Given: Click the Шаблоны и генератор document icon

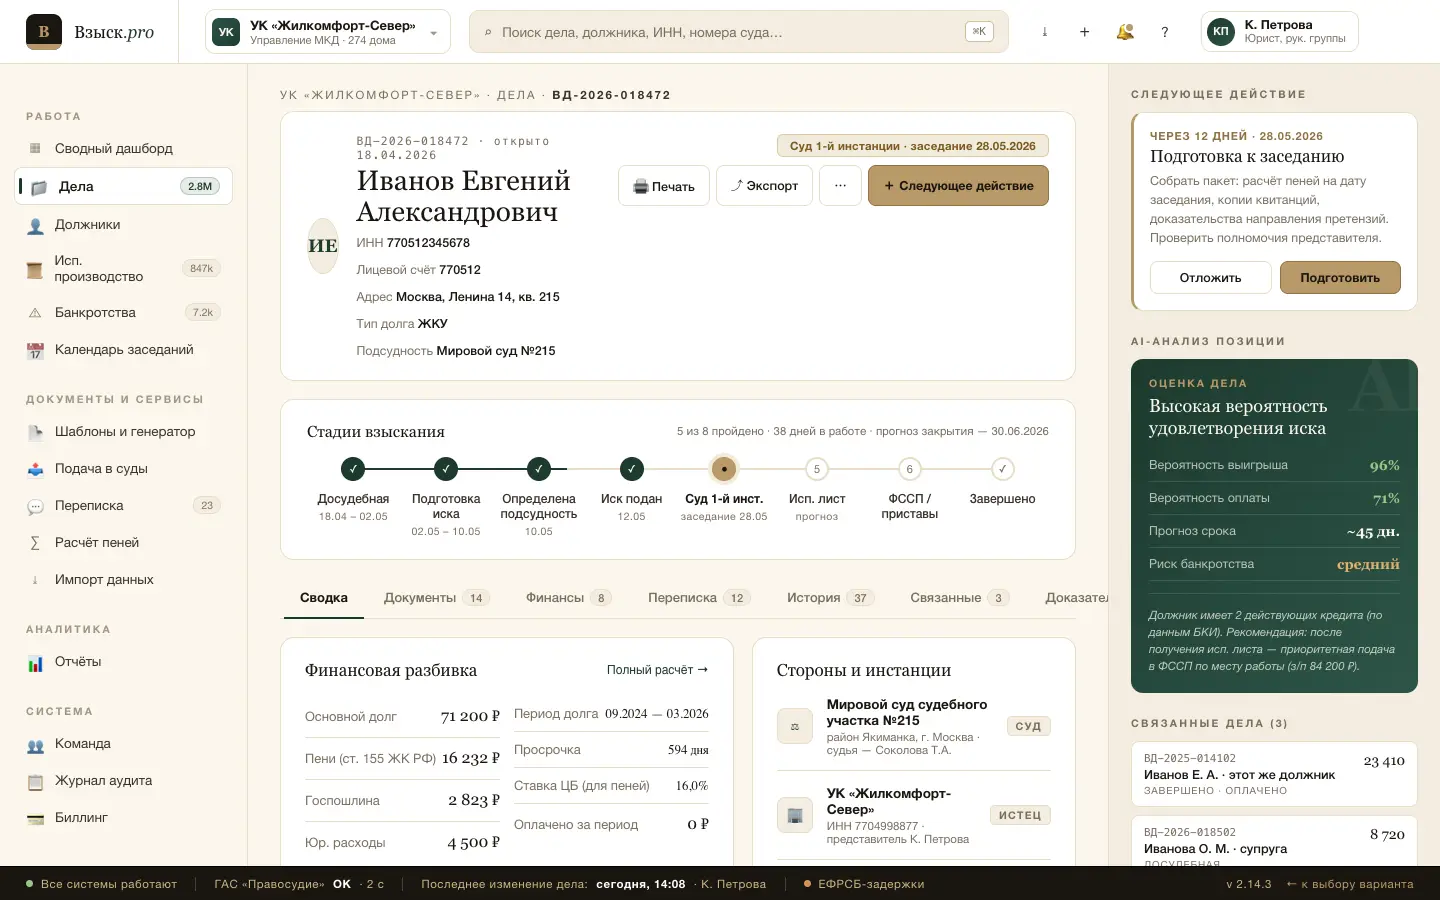Looking at the screenshot, I should click(35, 432).
